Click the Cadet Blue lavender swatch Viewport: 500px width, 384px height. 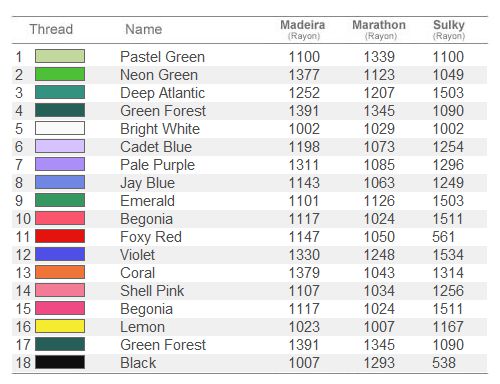[x=60, y=146]
